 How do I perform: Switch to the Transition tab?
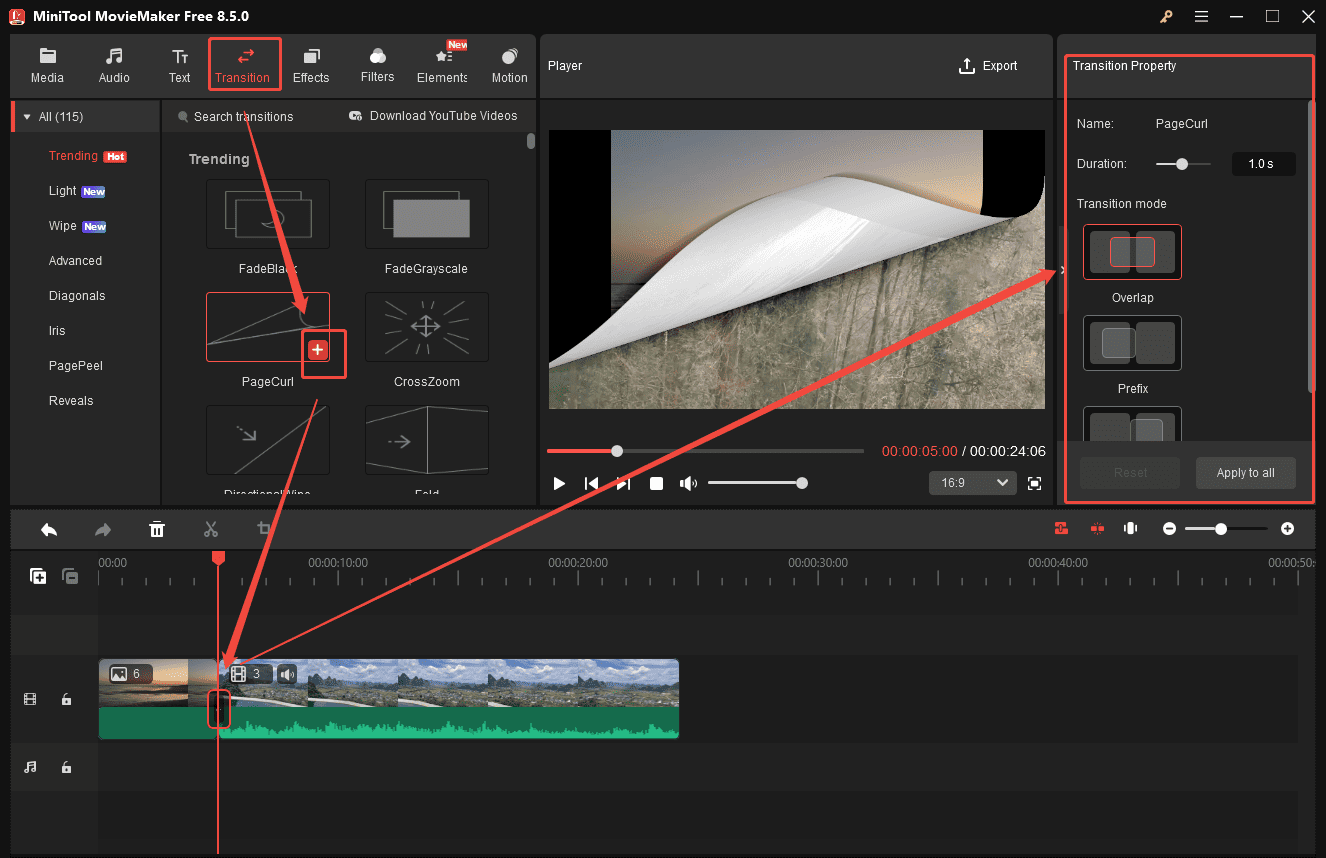(x=244, y=64)
